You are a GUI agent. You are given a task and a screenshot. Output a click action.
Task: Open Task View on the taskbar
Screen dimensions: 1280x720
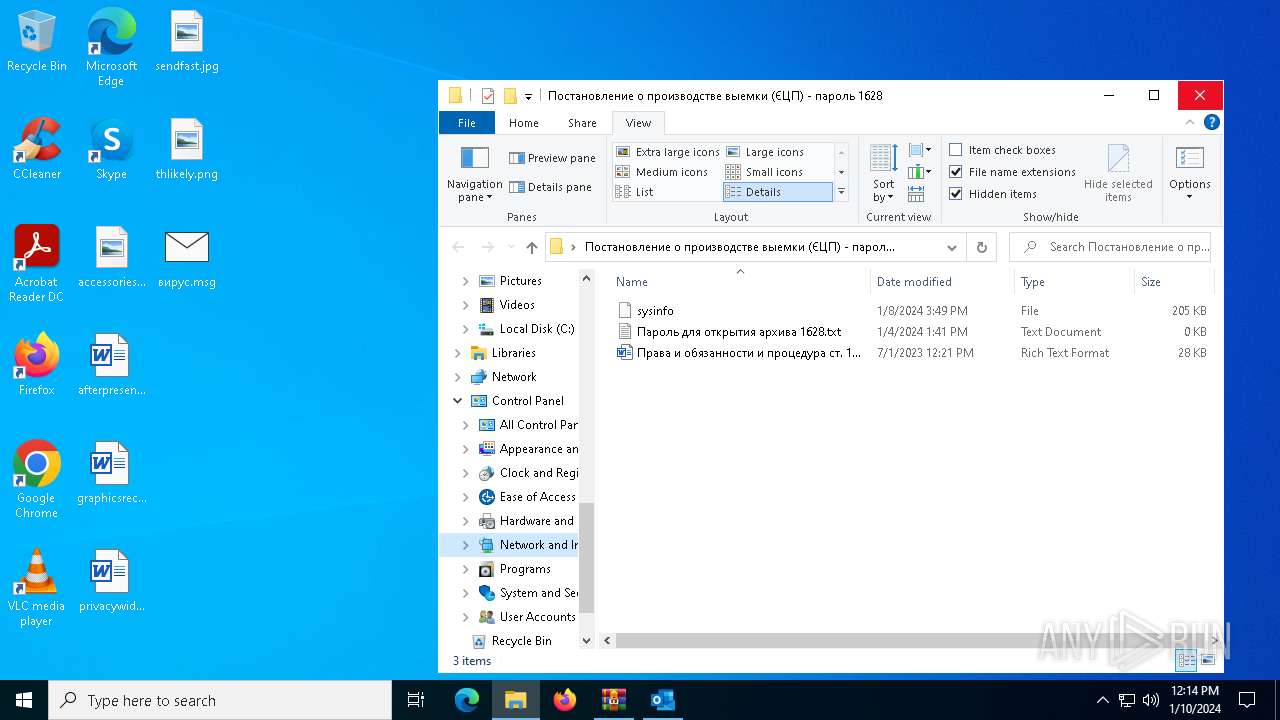click(416, 700)
